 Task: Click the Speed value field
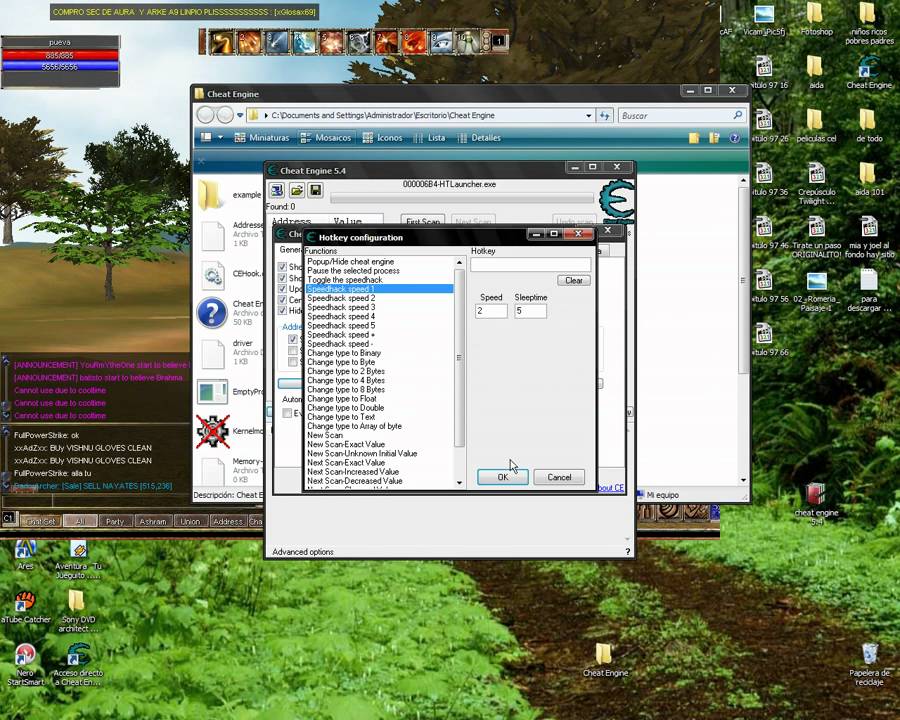pos(491,311)
